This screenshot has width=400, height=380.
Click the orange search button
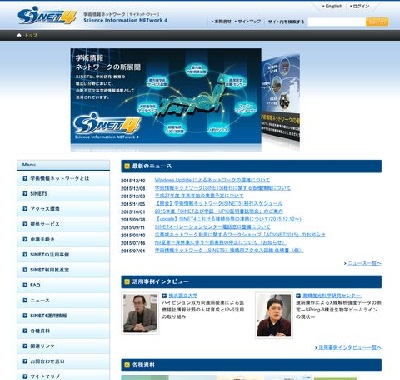click(x=377, y=22)
